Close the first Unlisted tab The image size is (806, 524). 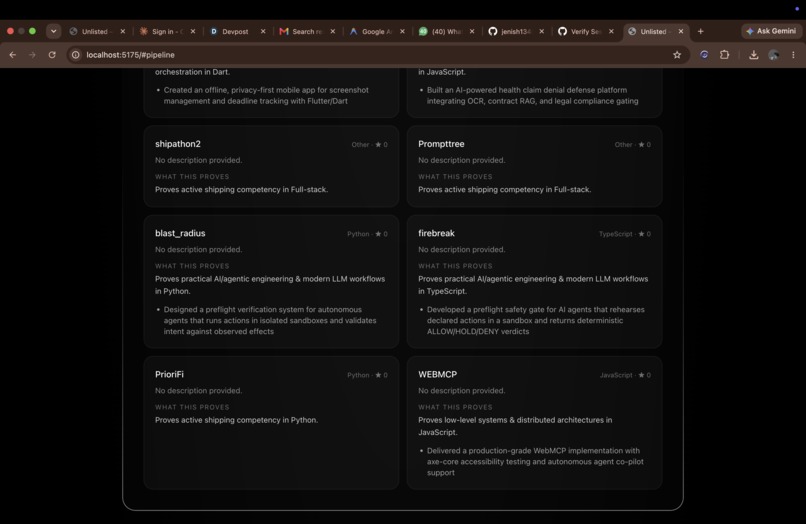coord(122,31)
